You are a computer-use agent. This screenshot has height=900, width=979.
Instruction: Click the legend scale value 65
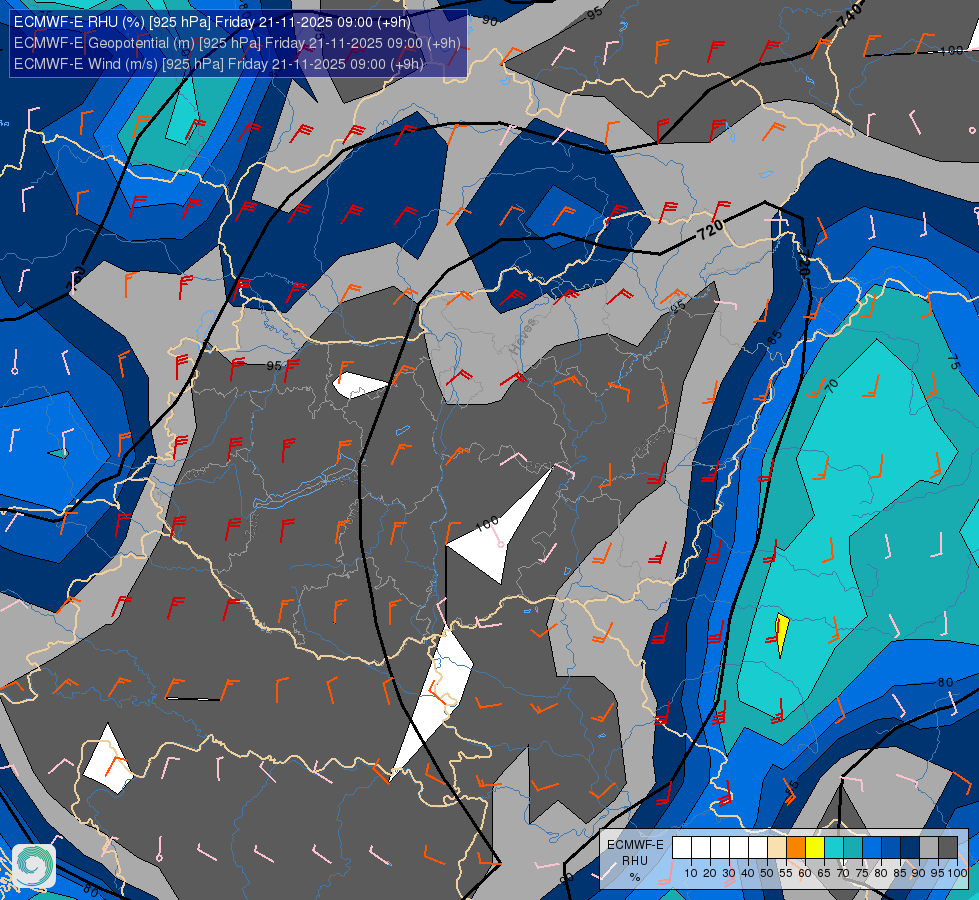pyautogui.click(x=824, y=873)
